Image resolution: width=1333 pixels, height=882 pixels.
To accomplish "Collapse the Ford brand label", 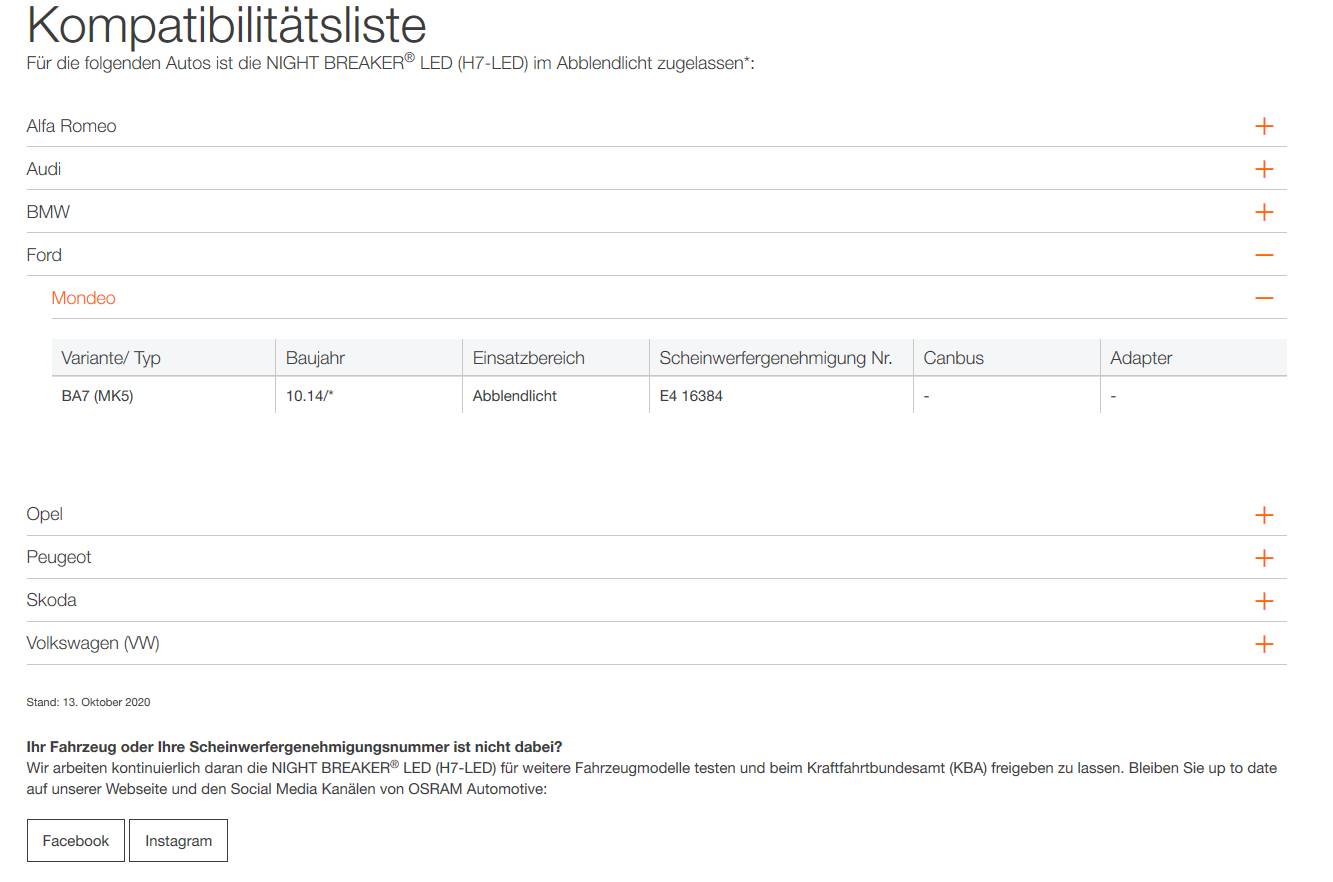I will click(44, 255).
